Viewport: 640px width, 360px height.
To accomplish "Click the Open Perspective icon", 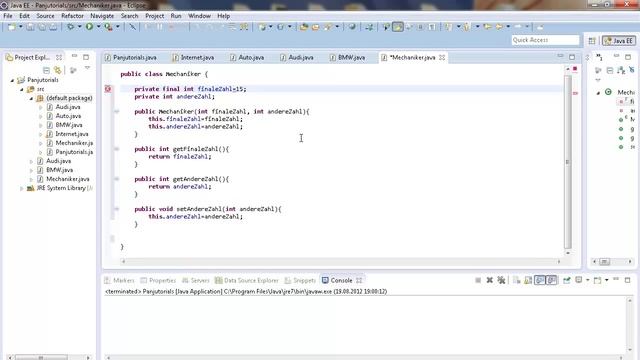I will (x=592, y=40).
